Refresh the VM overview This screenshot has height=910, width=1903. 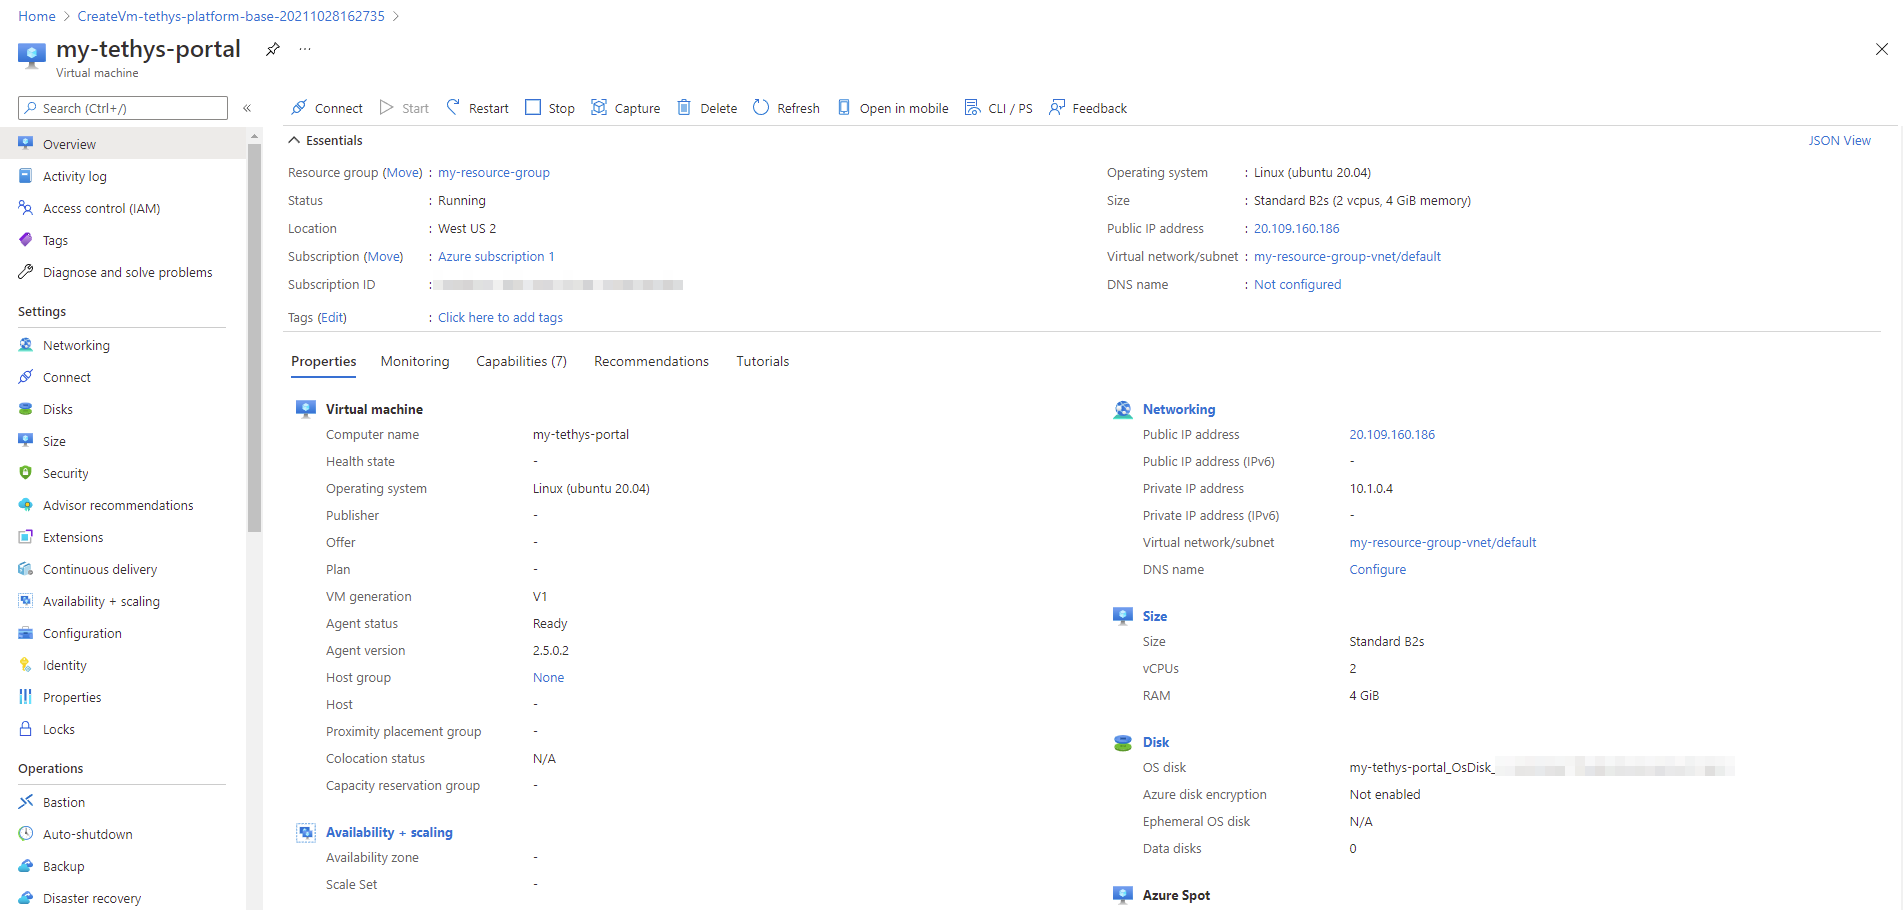(786, 108)
